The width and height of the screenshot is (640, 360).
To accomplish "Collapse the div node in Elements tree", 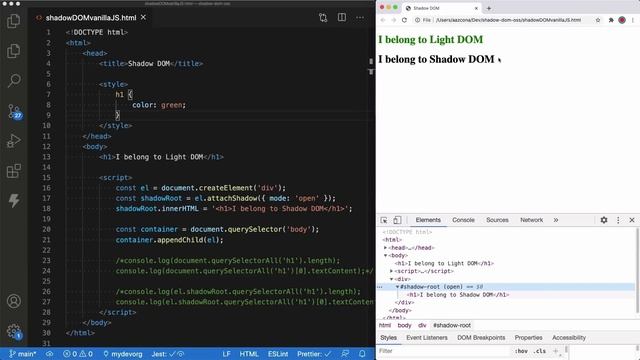I will pyautogui.click(x=391, y=279).
